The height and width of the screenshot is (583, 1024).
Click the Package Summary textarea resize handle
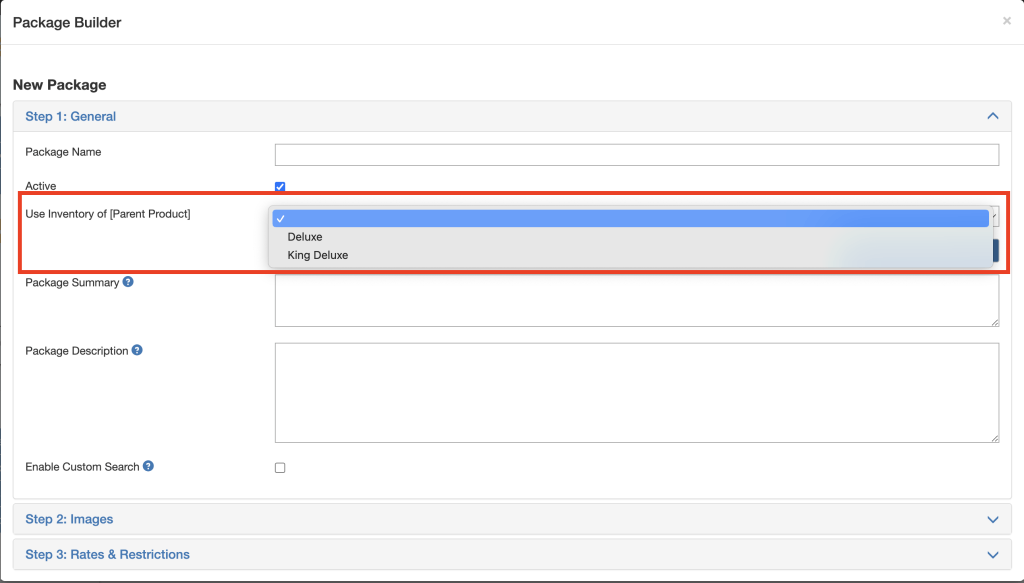pyautogui.click(x=995, y=322)
